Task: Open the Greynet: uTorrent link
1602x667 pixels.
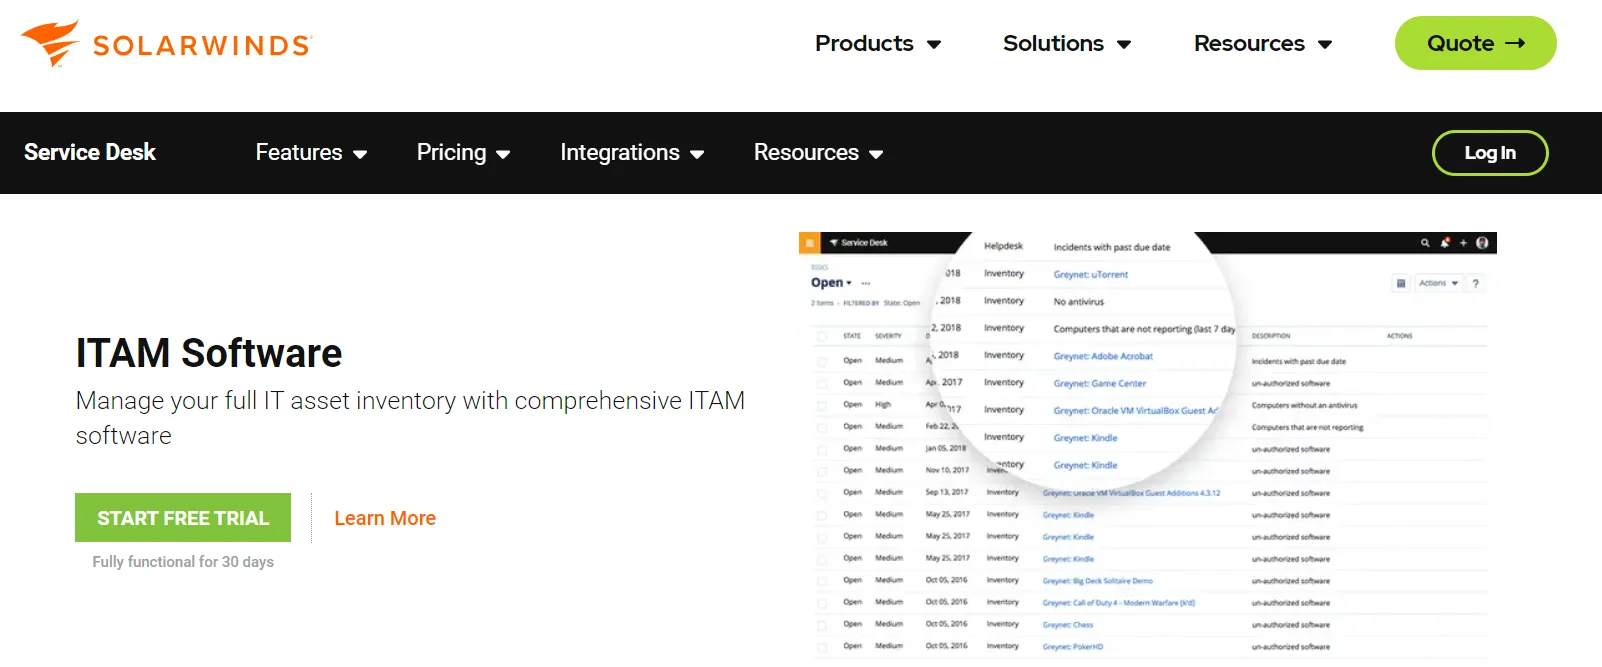Action: click(1090, 274)
